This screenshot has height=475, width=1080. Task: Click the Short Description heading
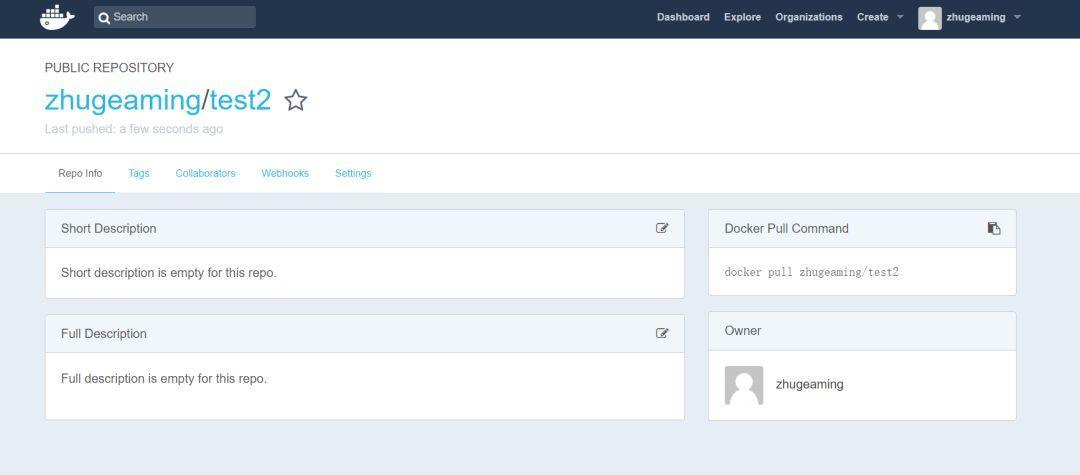click(109, 229)
